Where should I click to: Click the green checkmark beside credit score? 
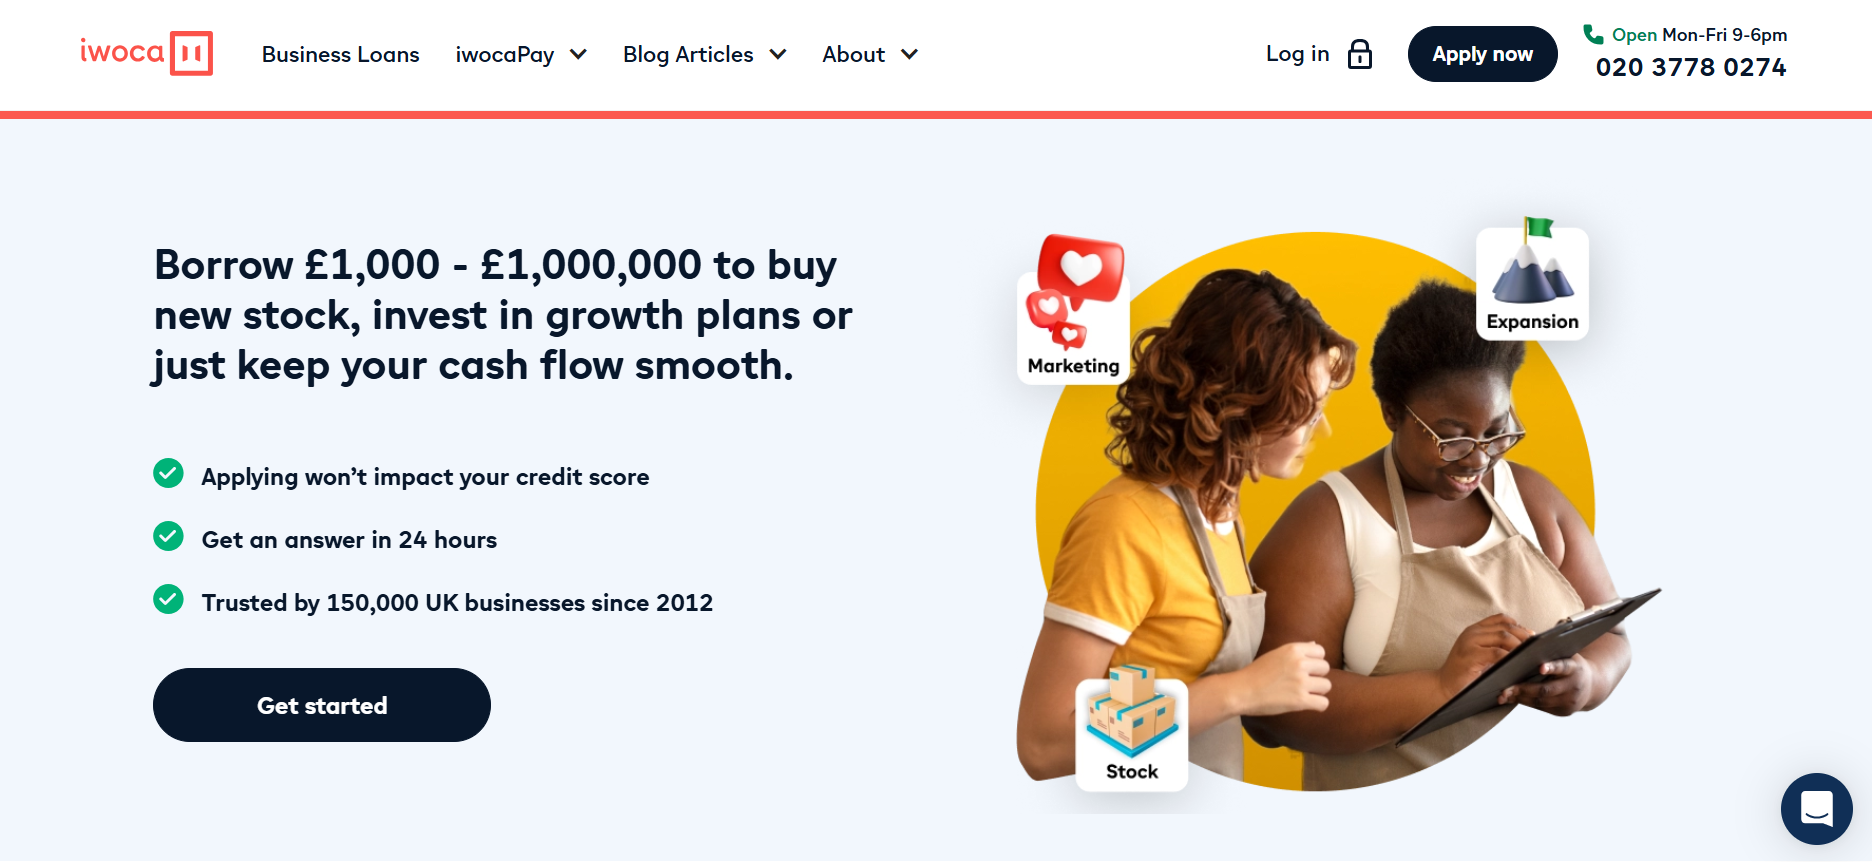pos(168,474)
